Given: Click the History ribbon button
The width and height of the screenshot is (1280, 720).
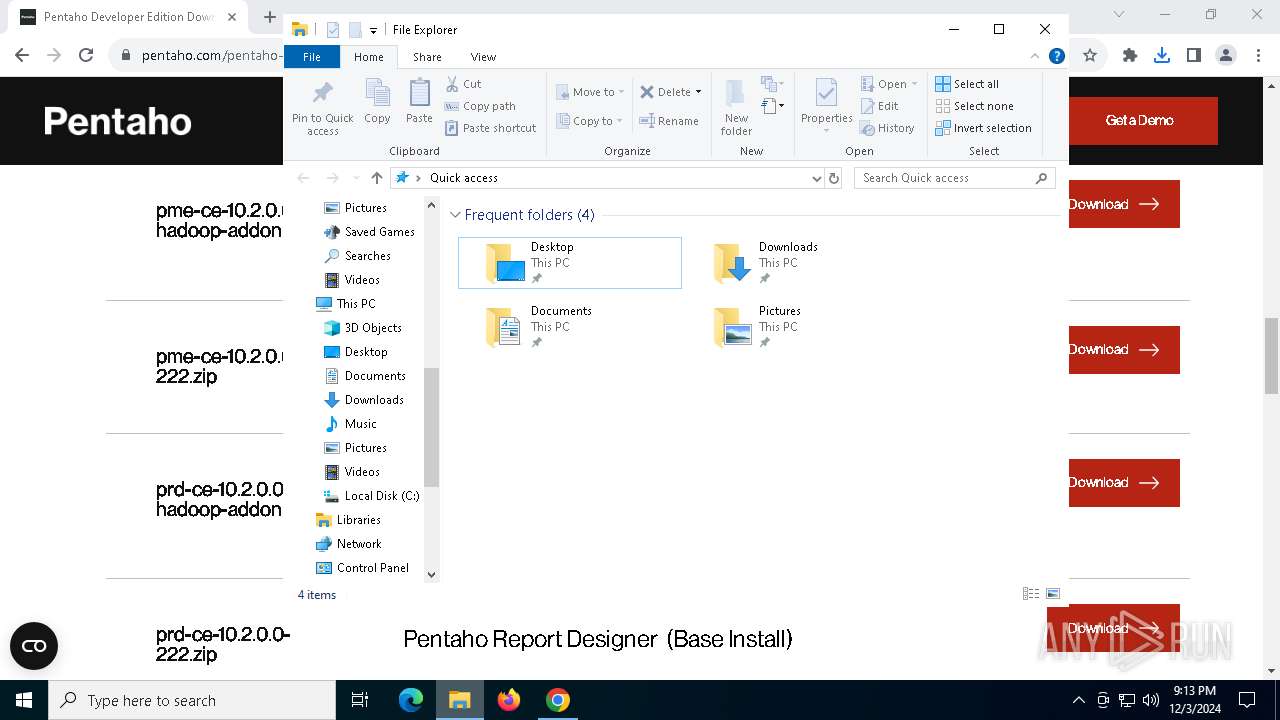Looking at the screenshot, I should pyautogui.click(x=888, y=128).
